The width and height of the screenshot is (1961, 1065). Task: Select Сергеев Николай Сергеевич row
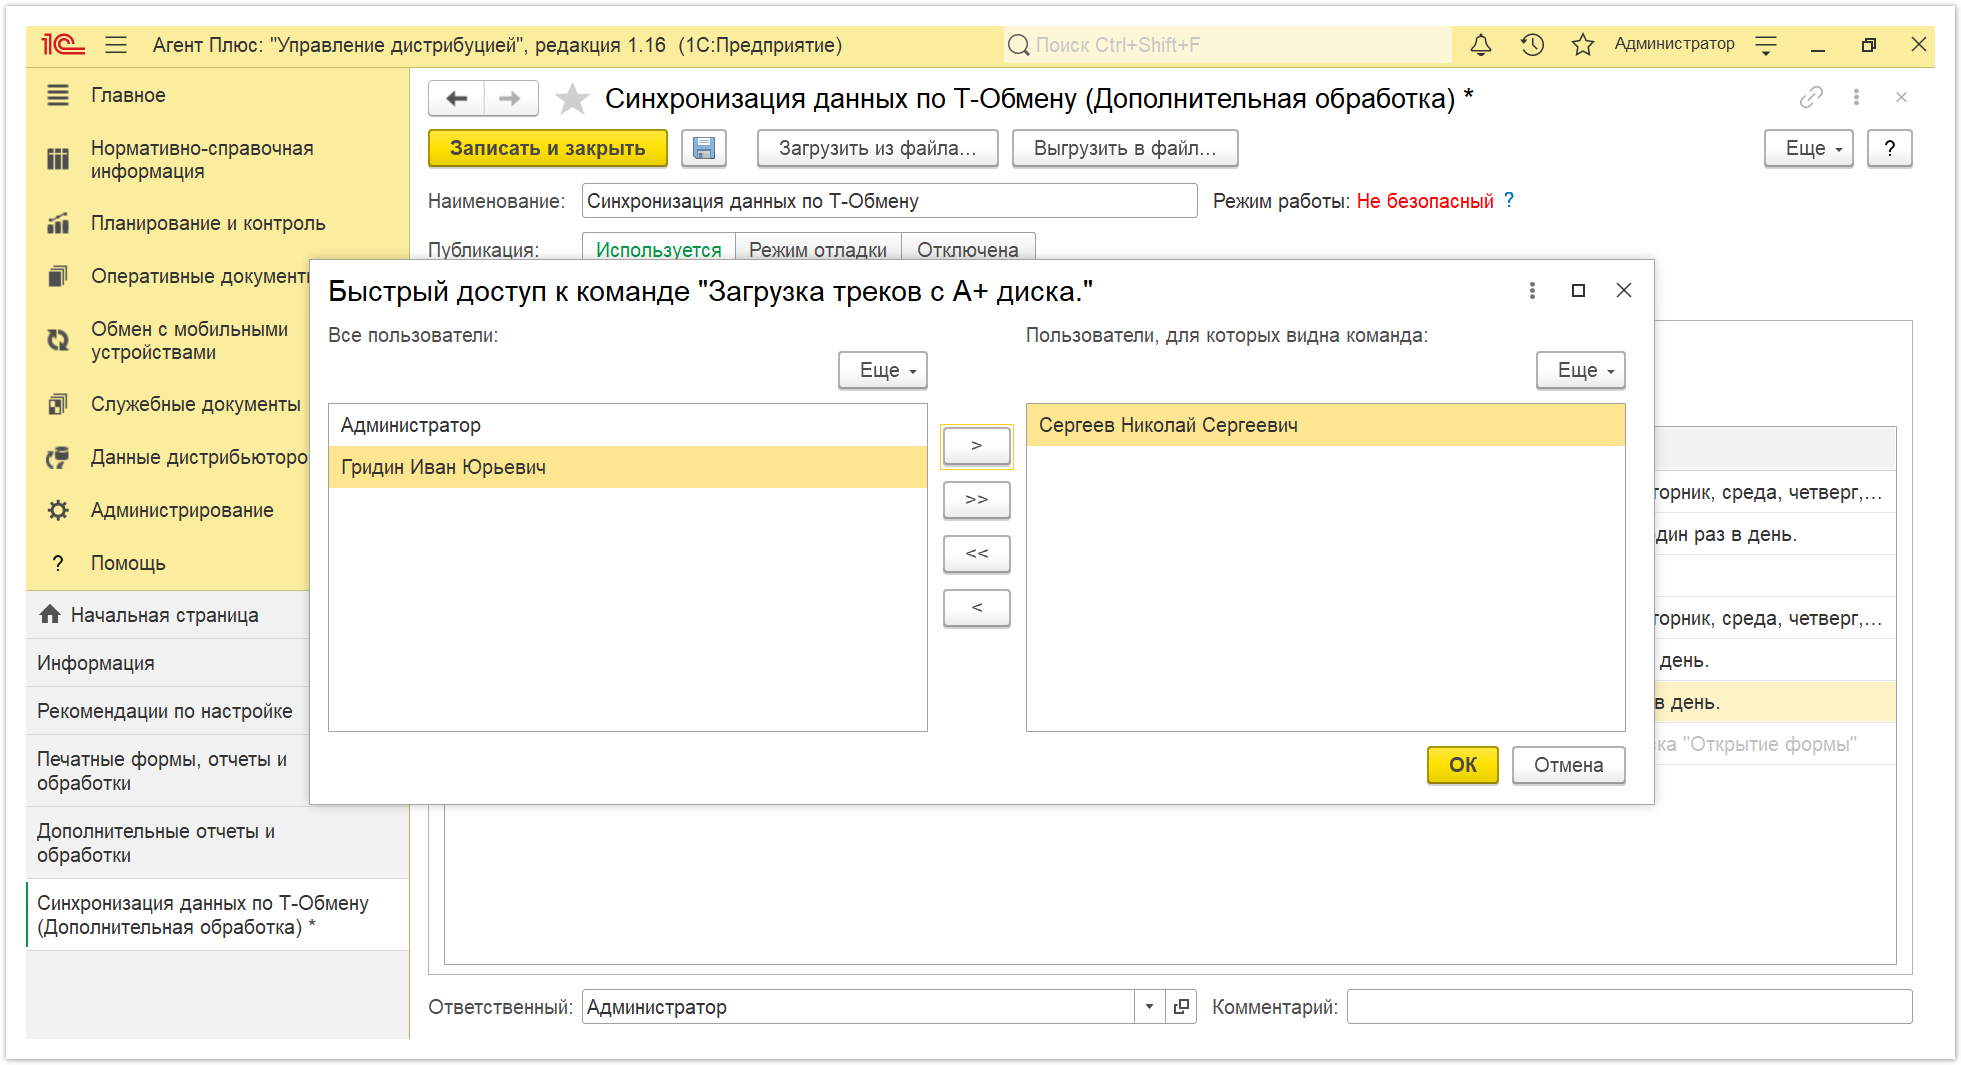coord(1326,425)
